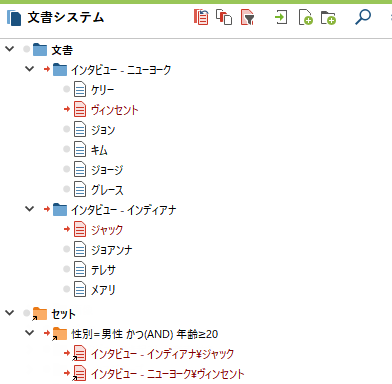This screenshot has height=384, width=392.
Task: Click the インタビュー - ニューヨーク folder icon
Action: [60, 70]
